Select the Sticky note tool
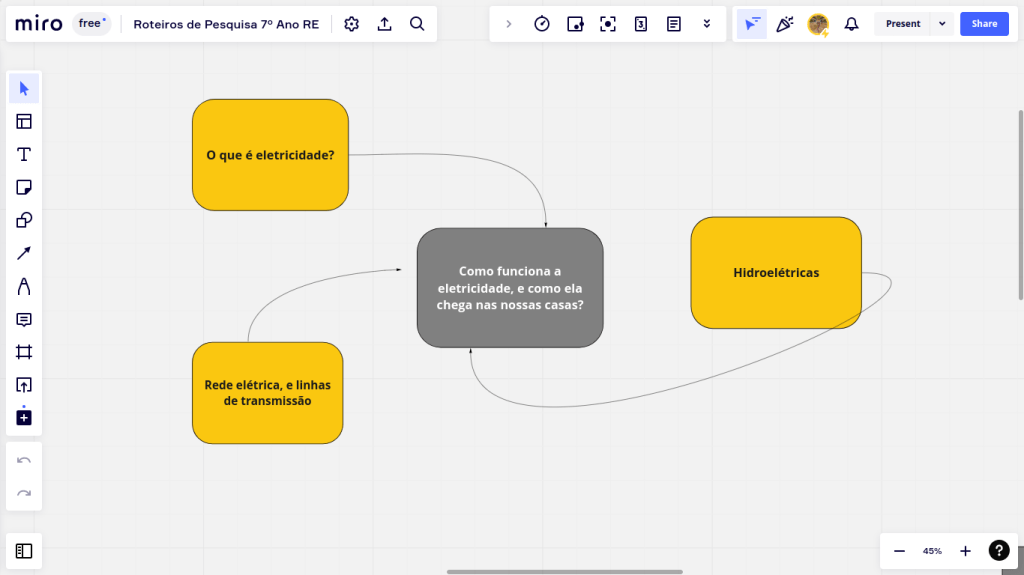Screen dimensions: 1024x575 click(x=24, y=187)
